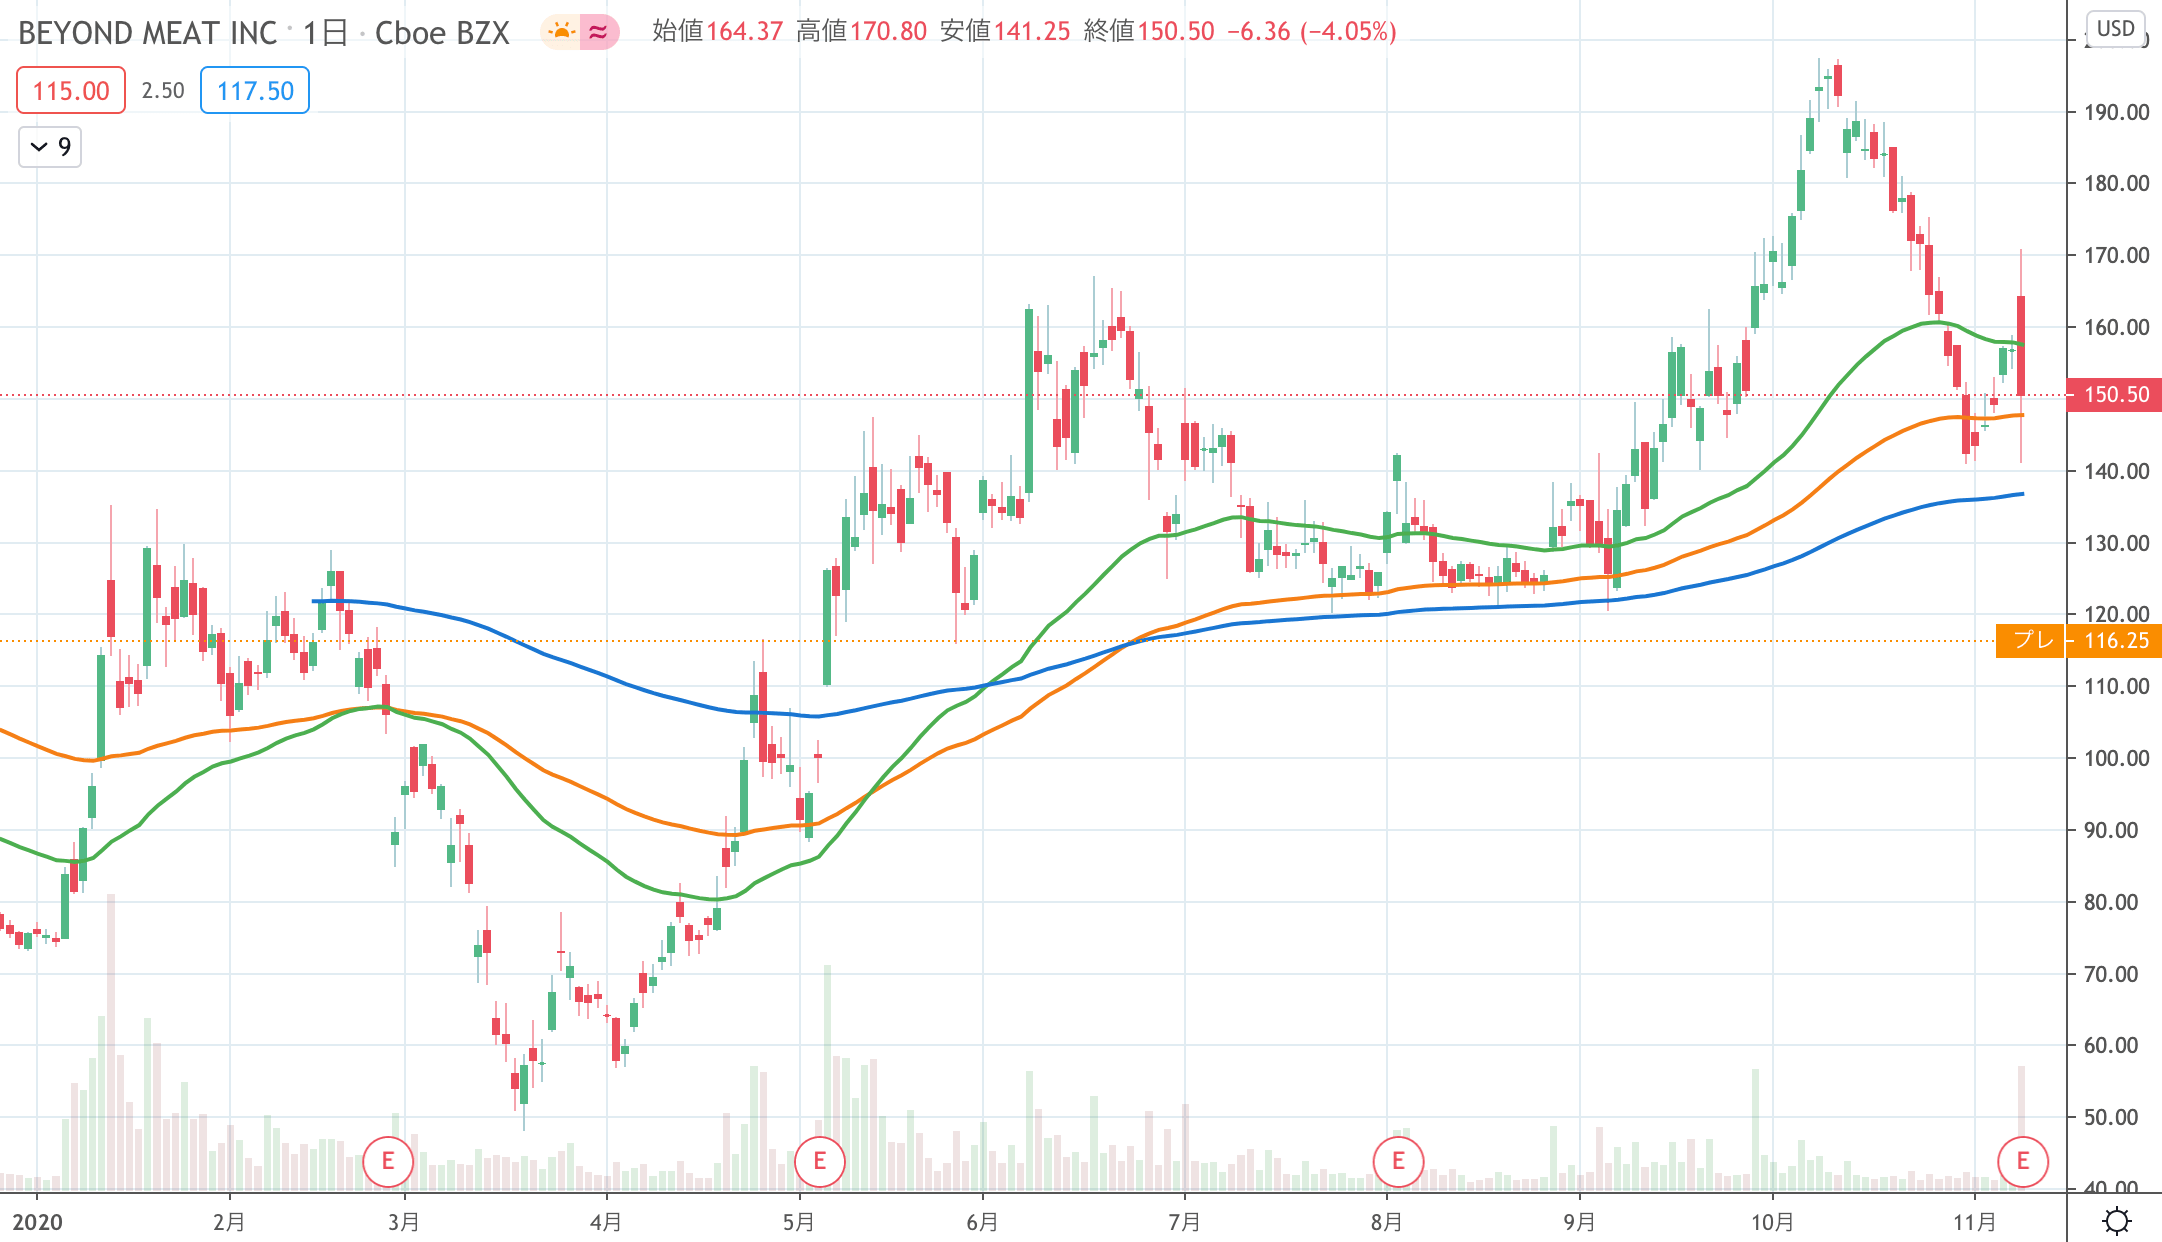Click the Cboe BZX exchange label
The width and height of the screenshot is (2162, 1242).
pos(442,33)
